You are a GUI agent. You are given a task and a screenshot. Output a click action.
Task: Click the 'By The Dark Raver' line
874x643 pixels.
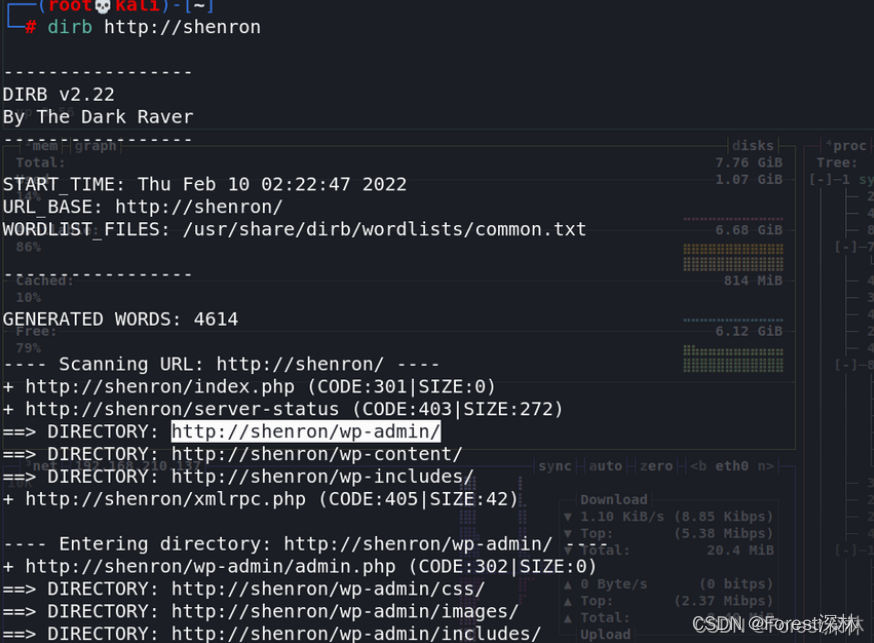[x=98, y=116]
